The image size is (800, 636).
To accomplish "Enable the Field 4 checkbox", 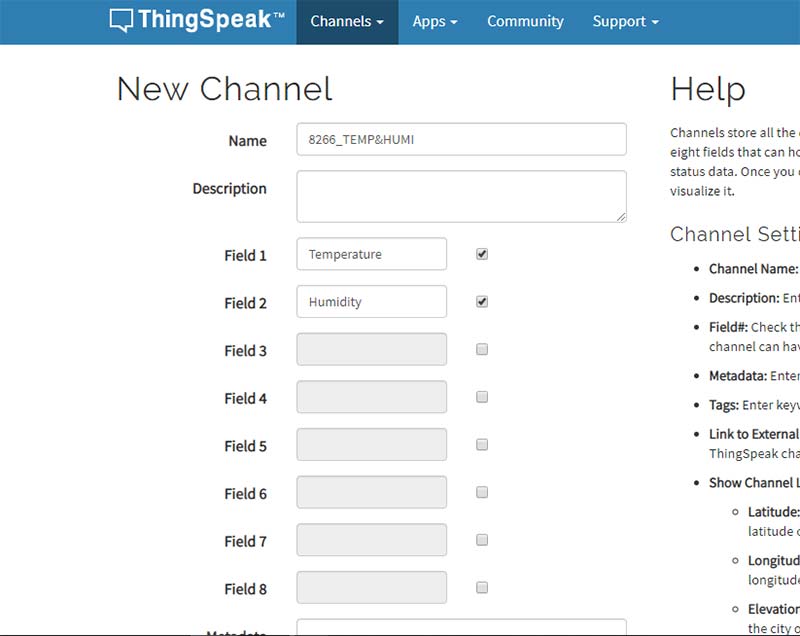I will (x=482, y=397).
